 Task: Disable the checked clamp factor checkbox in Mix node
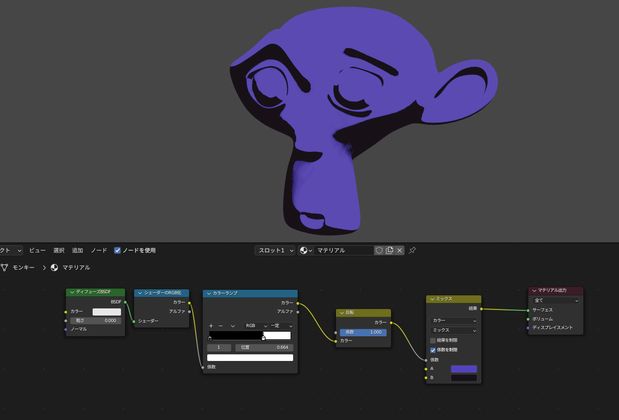coord(433,350)
